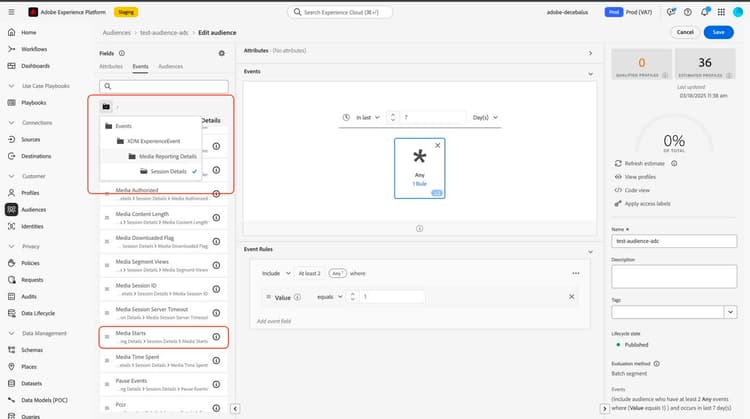Collapse the Event Rules section

point(590,252)
